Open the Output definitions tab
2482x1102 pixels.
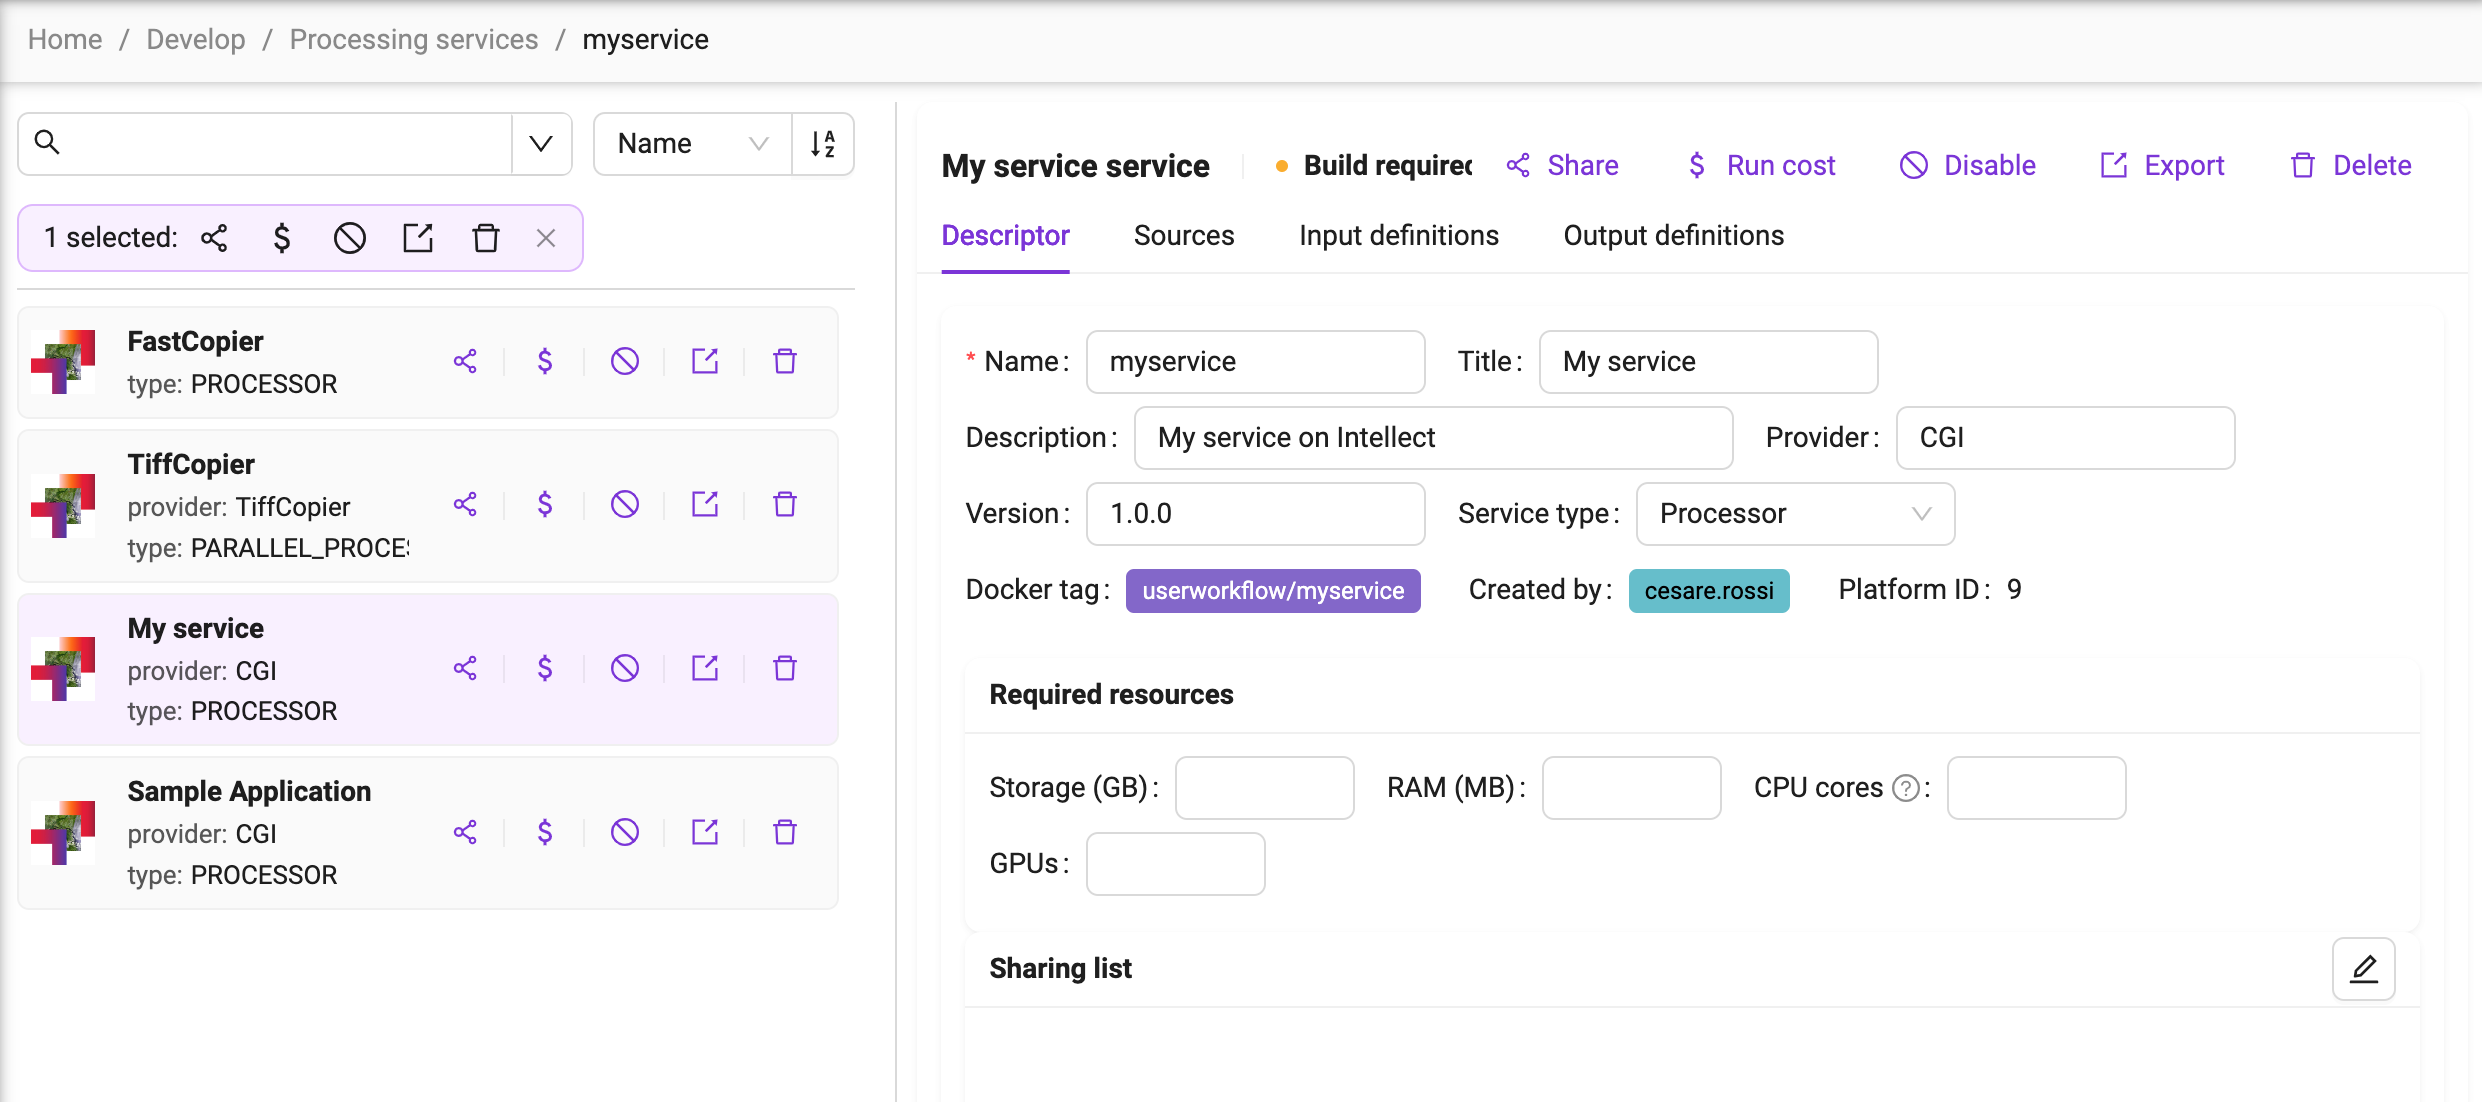coord(1673,236)
